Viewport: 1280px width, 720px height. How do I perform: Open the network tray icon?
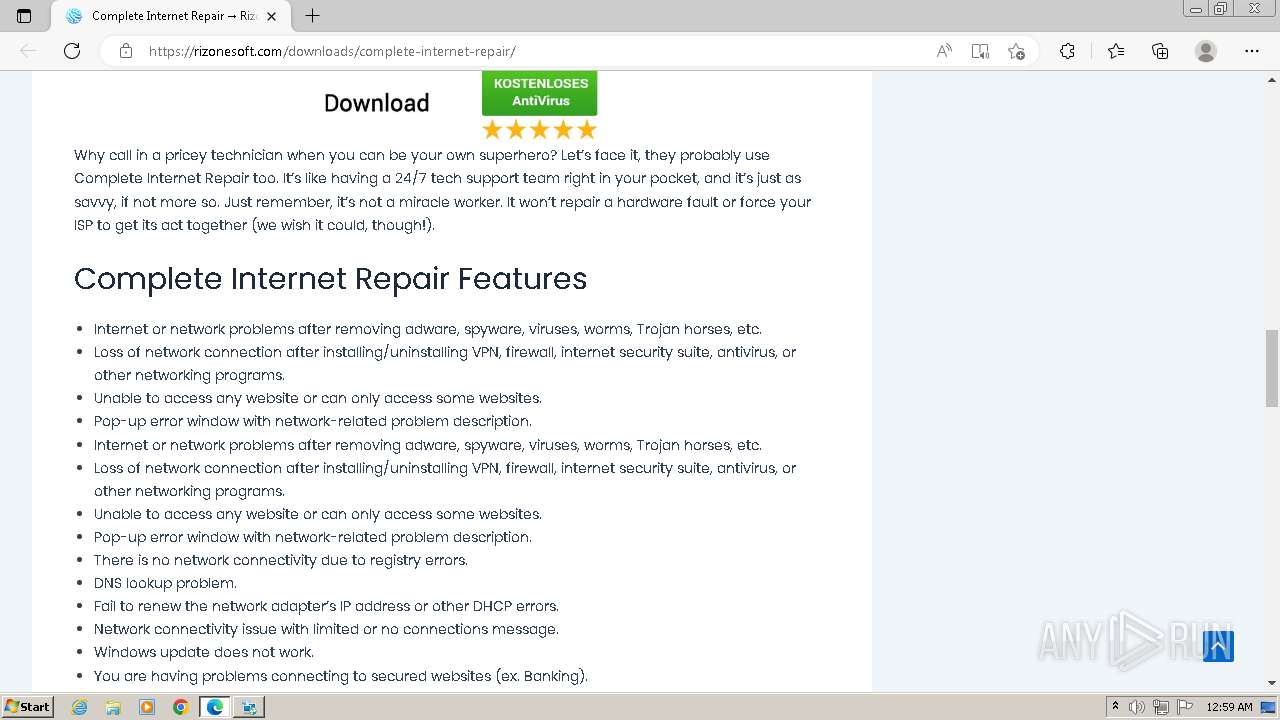point(1160,707)
